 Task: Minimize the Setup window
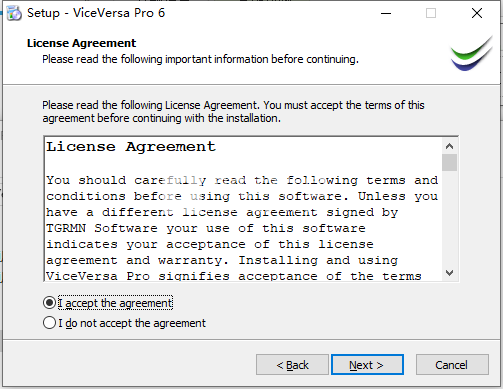[x=386, y=13]
